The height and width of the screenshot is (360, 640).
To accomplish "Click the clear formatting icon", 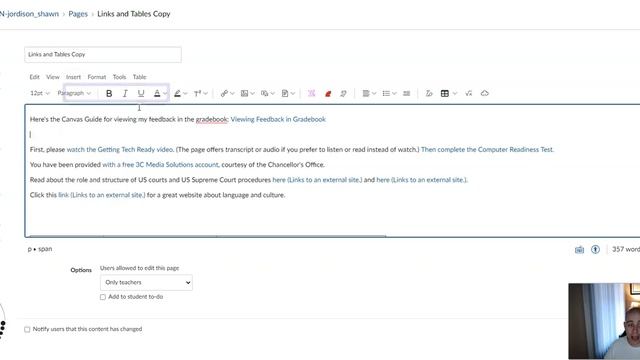I will [x=429, y=93].
